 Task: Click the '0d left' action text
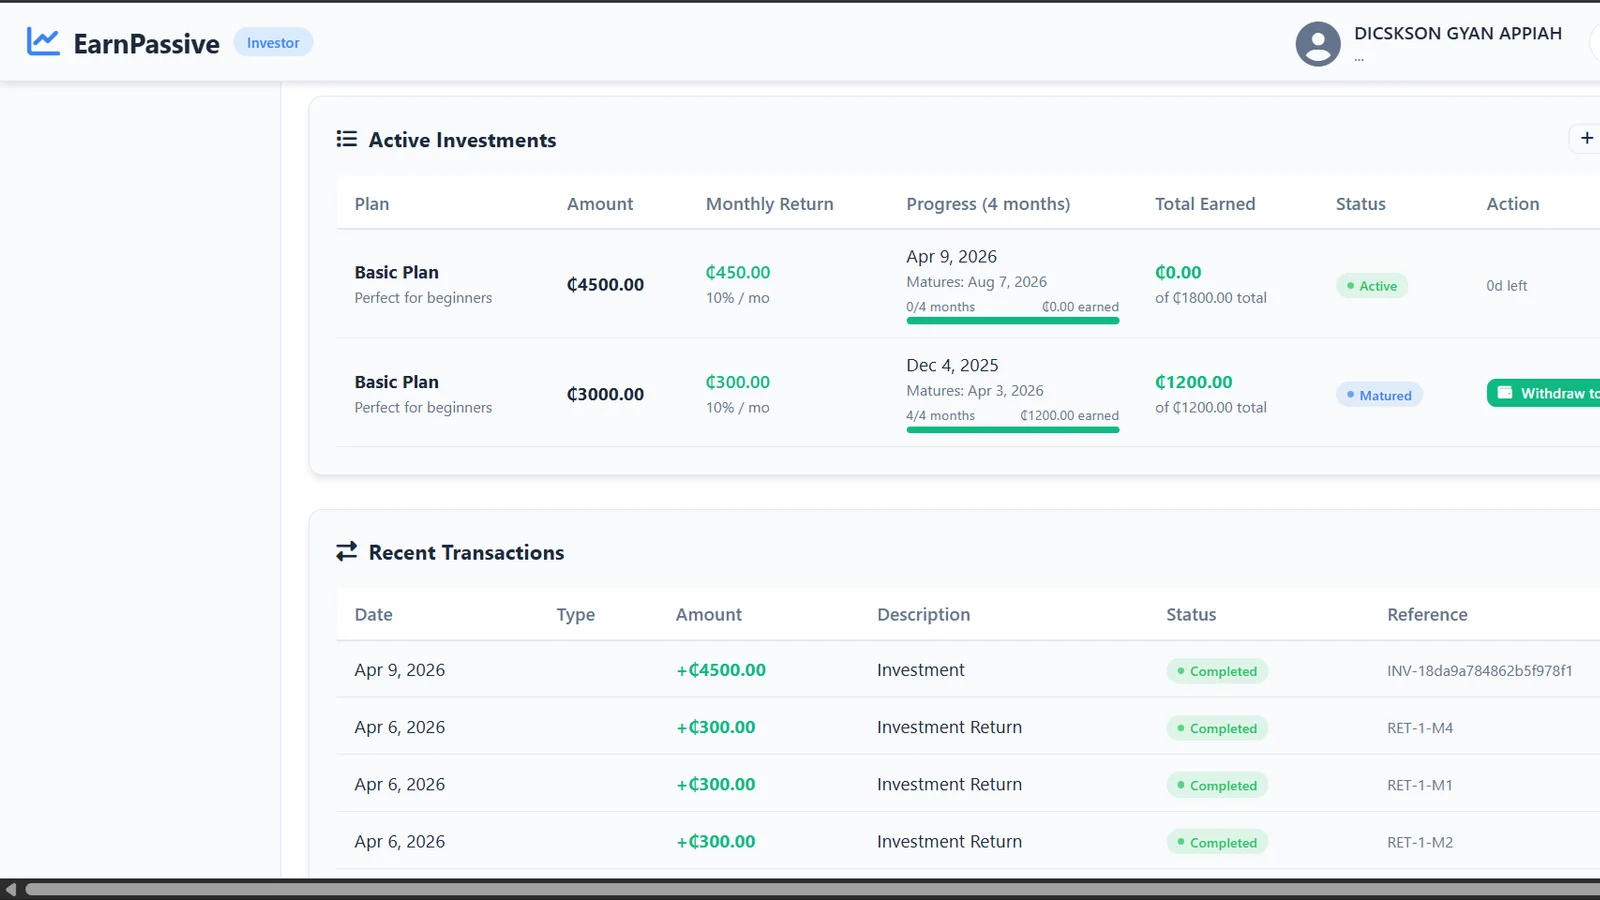click(x=1506, y=286)
